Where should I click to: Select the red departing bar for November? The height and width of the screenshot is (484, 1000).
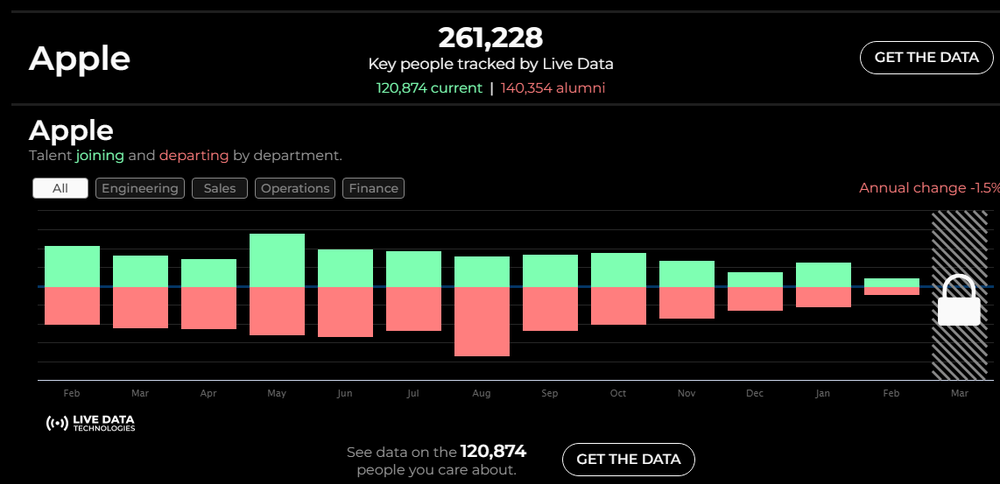pos(686,303)
